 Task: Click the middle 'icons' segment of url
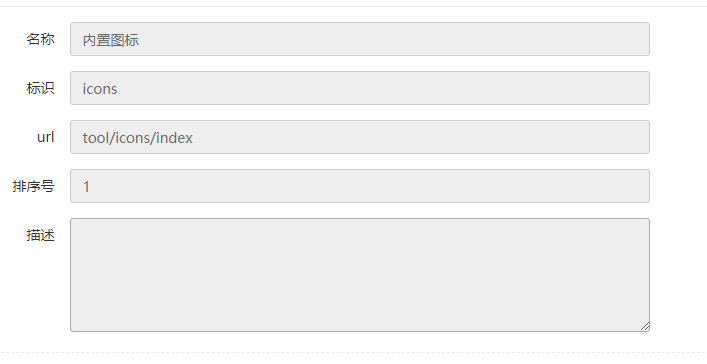[133, 138]
